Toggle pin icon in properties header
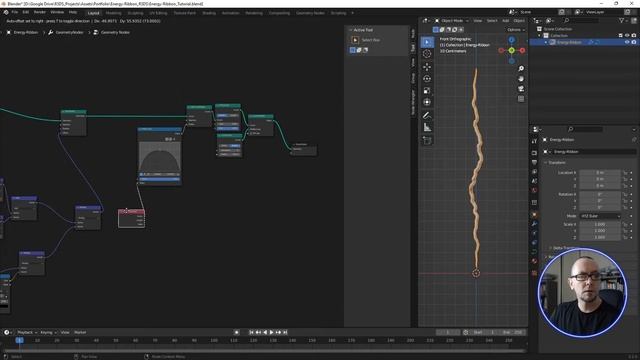The image size is (640, 360). (634, 140)
